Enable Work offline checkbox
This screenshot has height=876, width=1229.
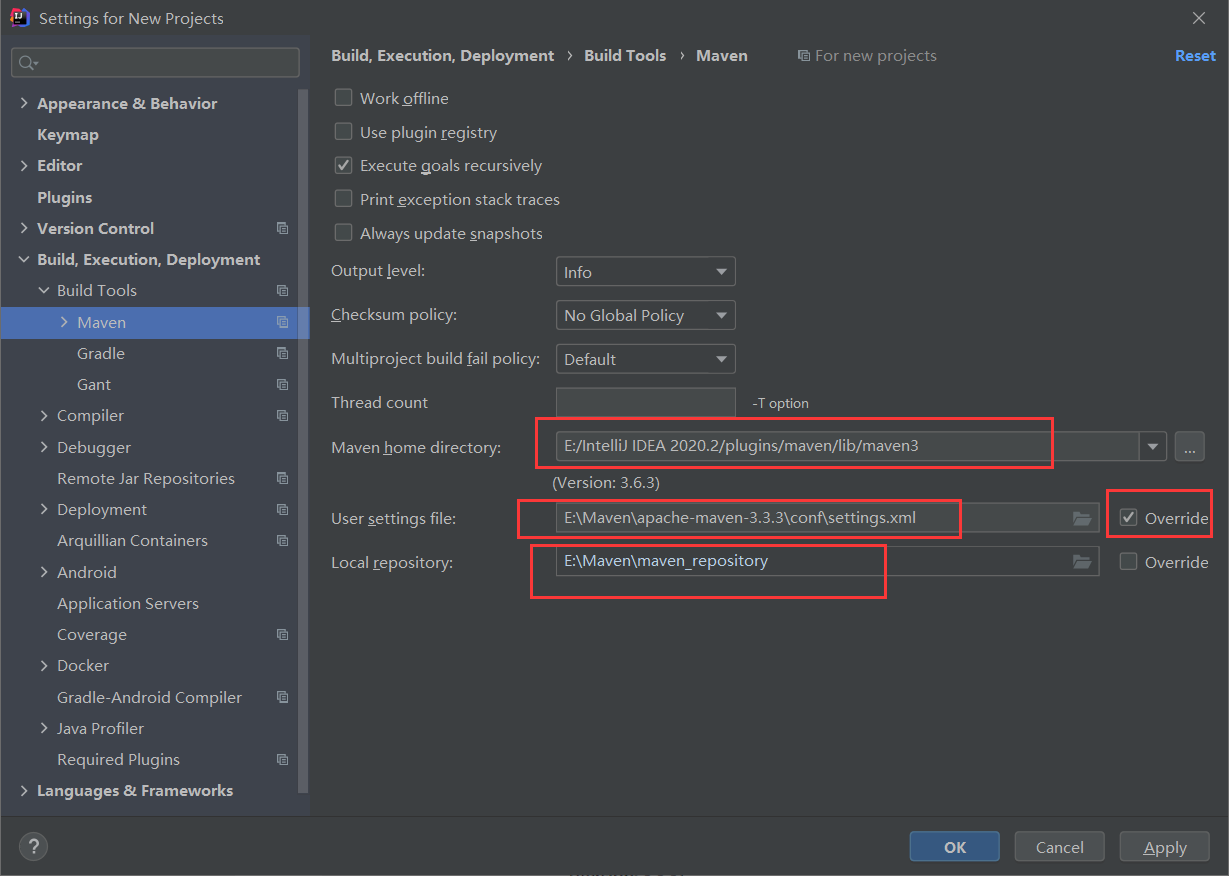point(343,98)
